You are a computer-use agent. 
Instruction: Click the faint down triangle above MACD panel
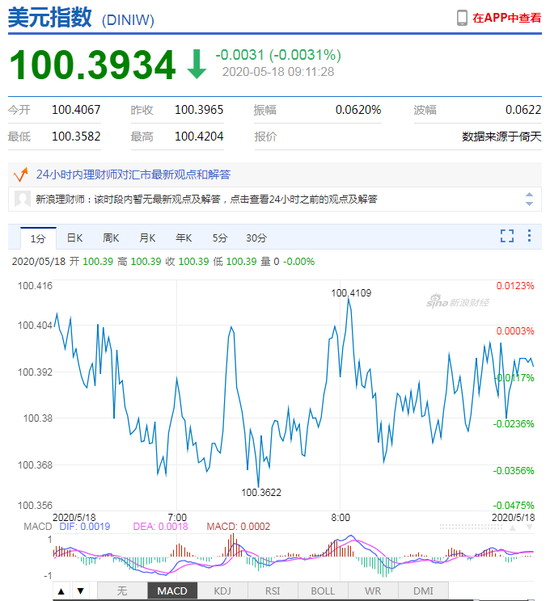pyautogui.click(x=529, y=528)
